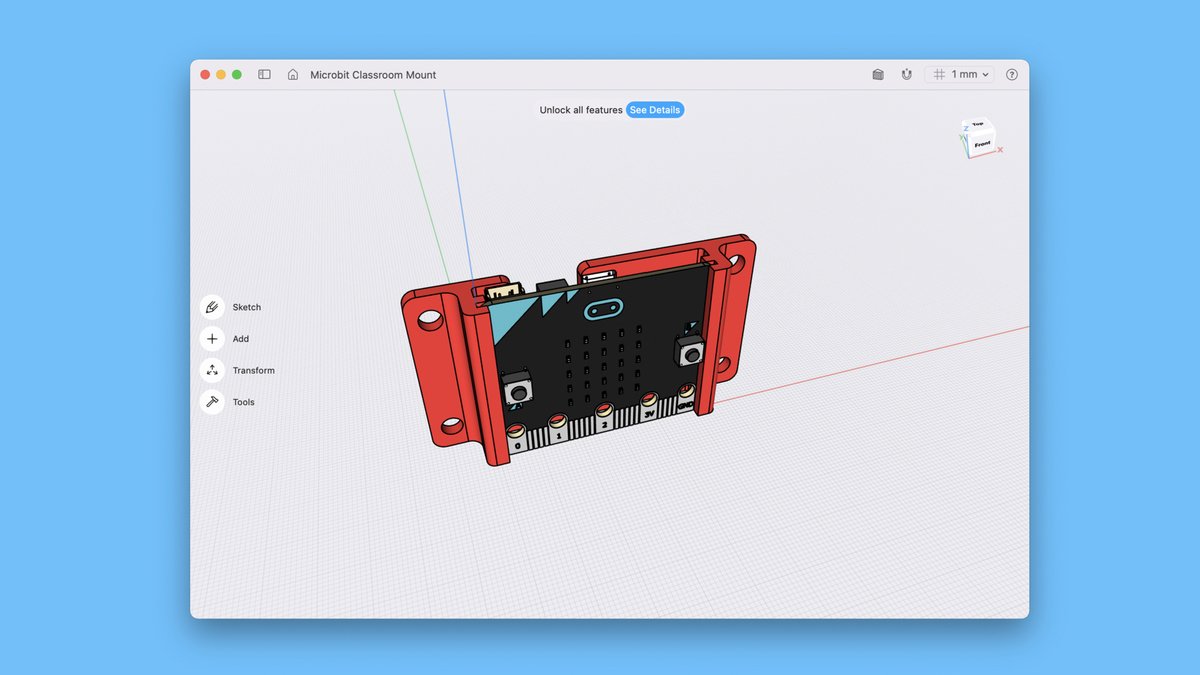
Task: Maximize the window with green button
Action: pos(237,75)
